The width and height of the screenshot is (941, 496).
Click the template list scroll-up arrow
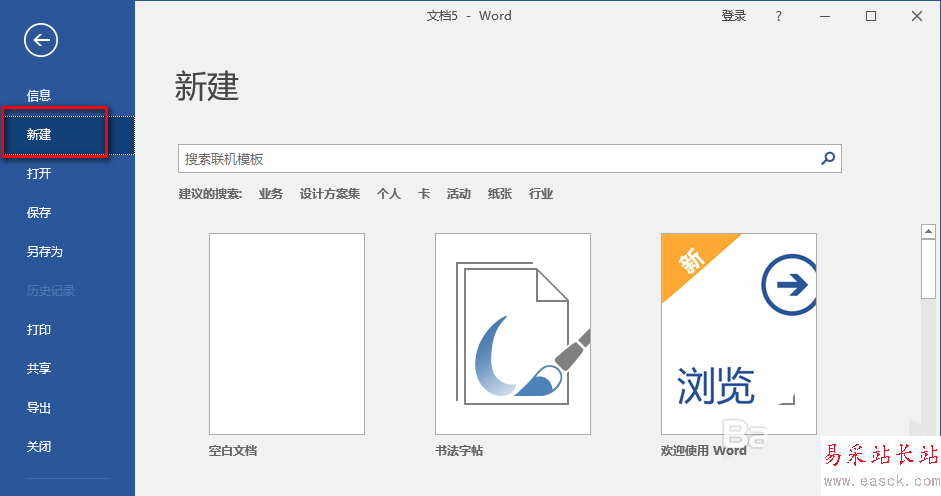tap(928, 231)
